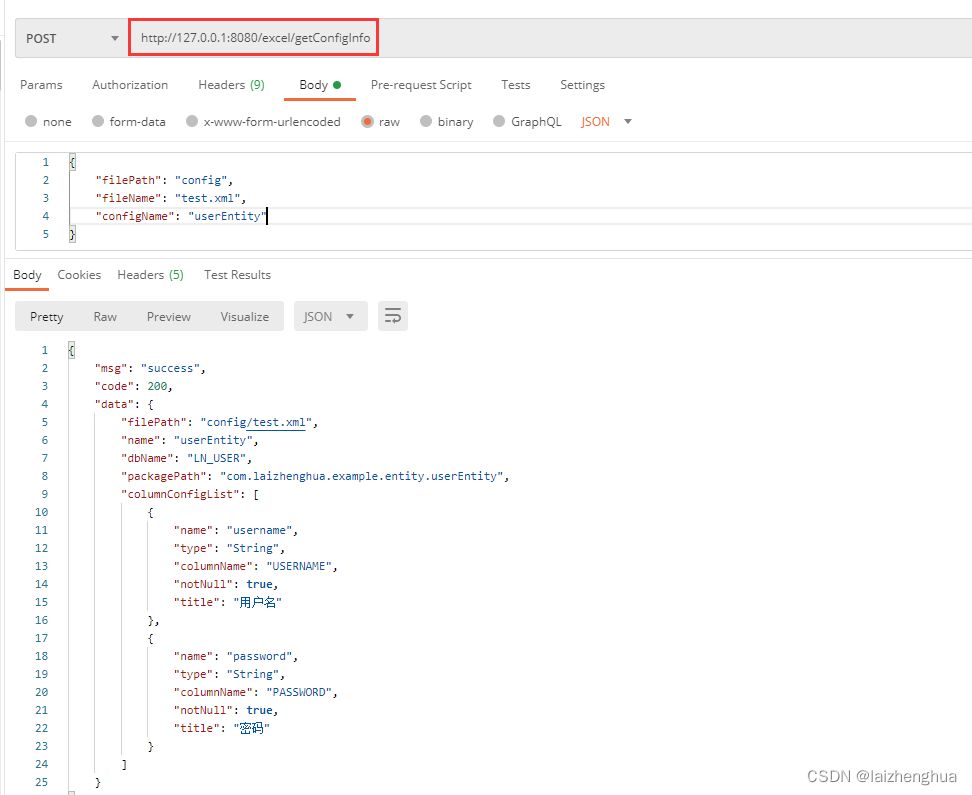Open the request Headers (9) tab
Screen dimensions: 972x795
[x=231, y=85]
